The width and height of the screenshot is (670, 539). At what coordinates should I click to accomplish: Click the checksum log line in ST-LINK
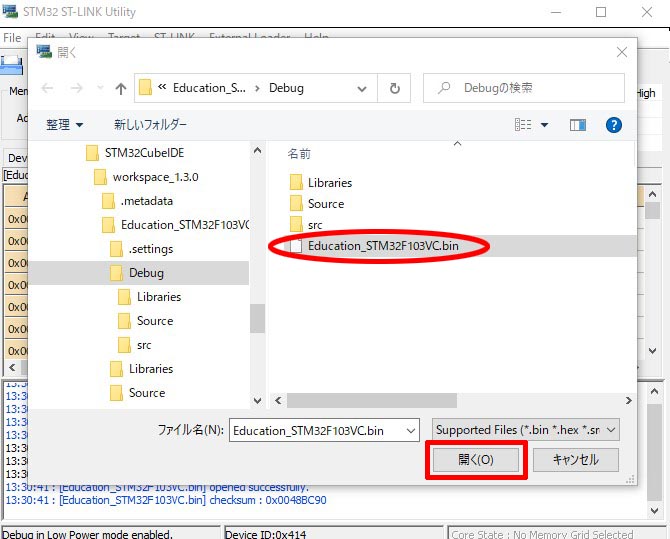[x=166, y=500]
